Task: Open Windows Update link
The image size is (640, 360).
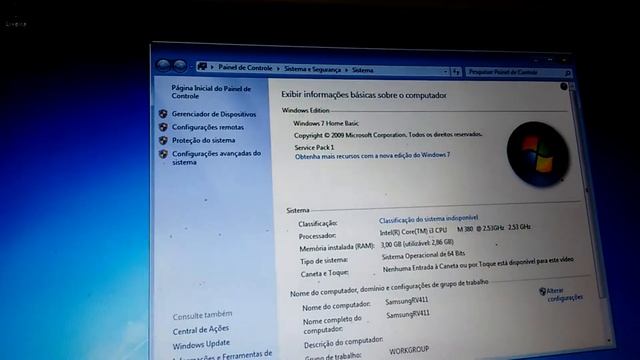Action: [x=201, y=344]
